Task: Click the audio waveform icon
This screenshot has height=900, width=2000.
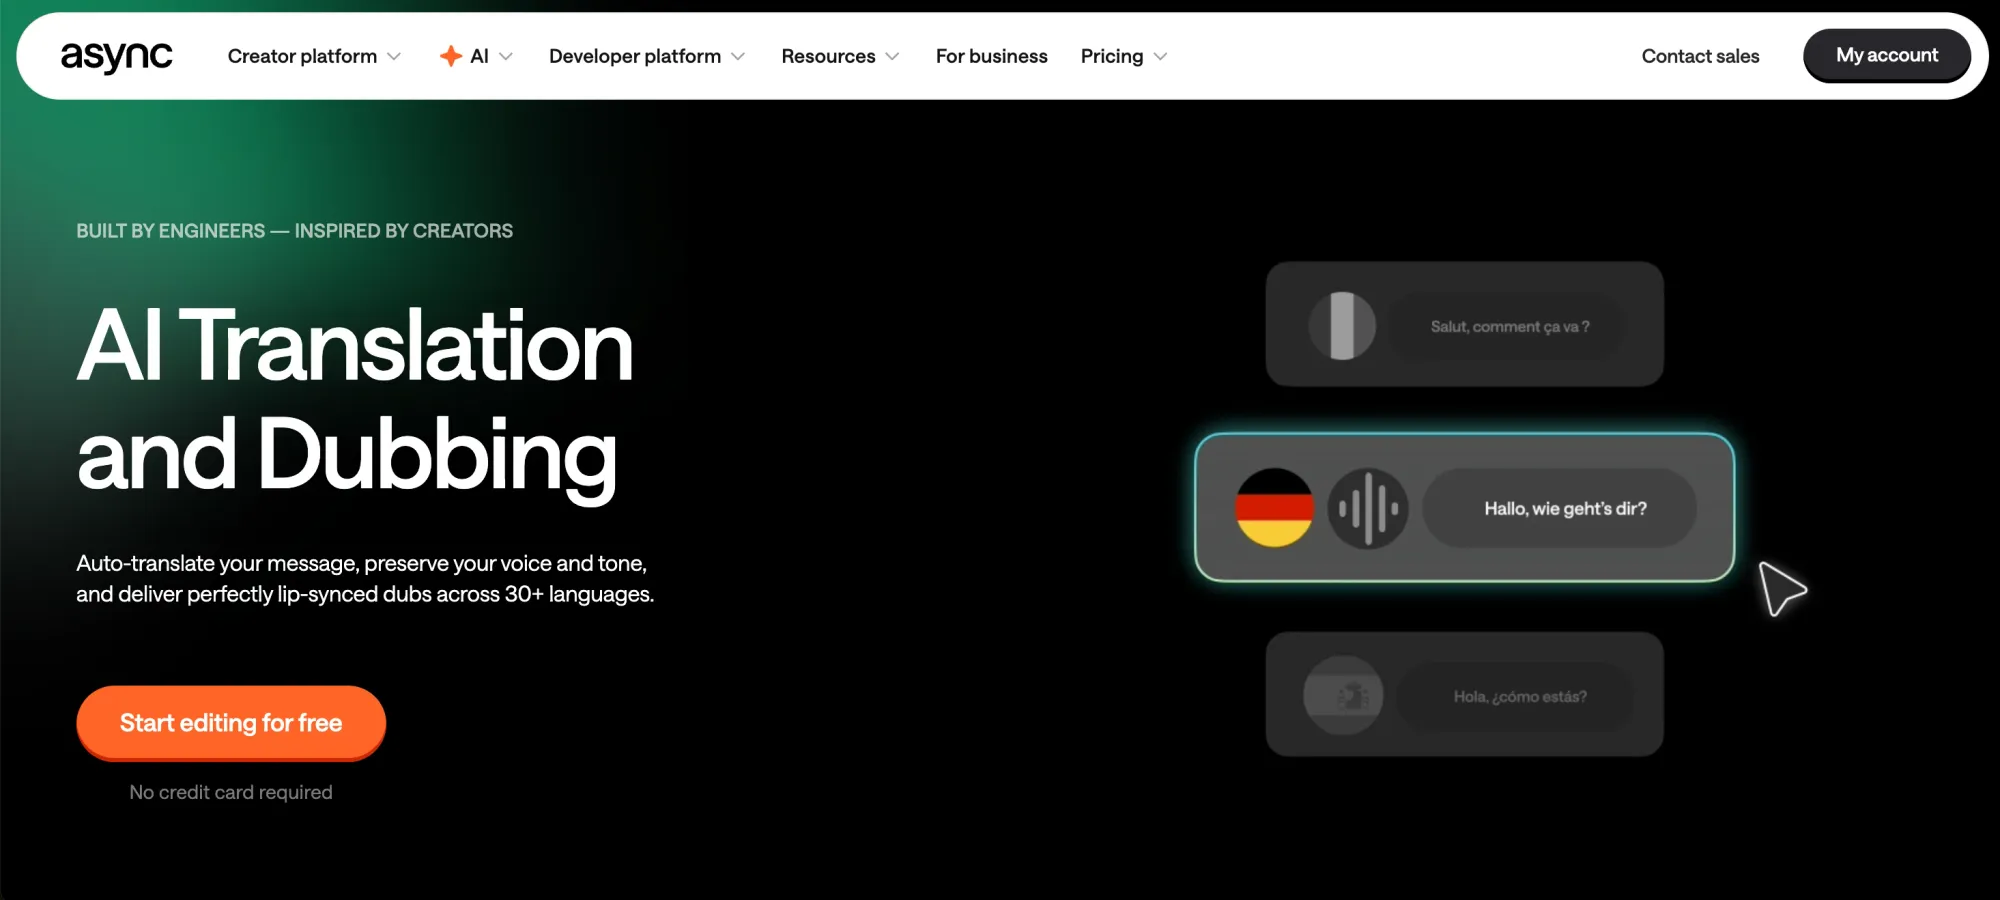Action: tap(1367, 508)
